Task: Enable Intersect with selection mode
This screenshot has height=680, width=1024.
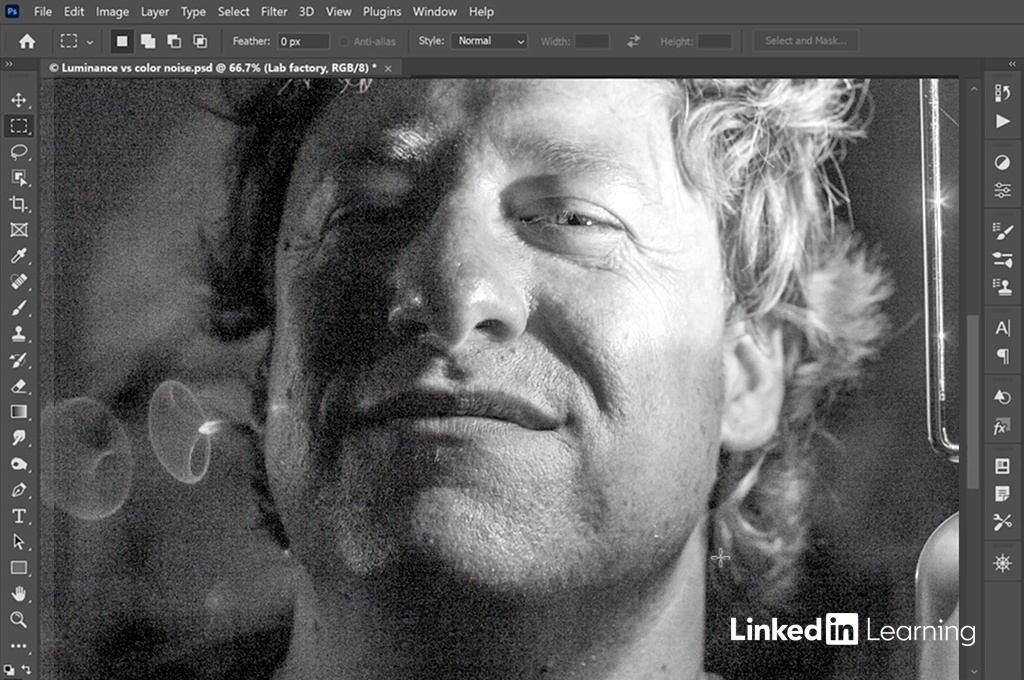Action: tap(200, 41)
